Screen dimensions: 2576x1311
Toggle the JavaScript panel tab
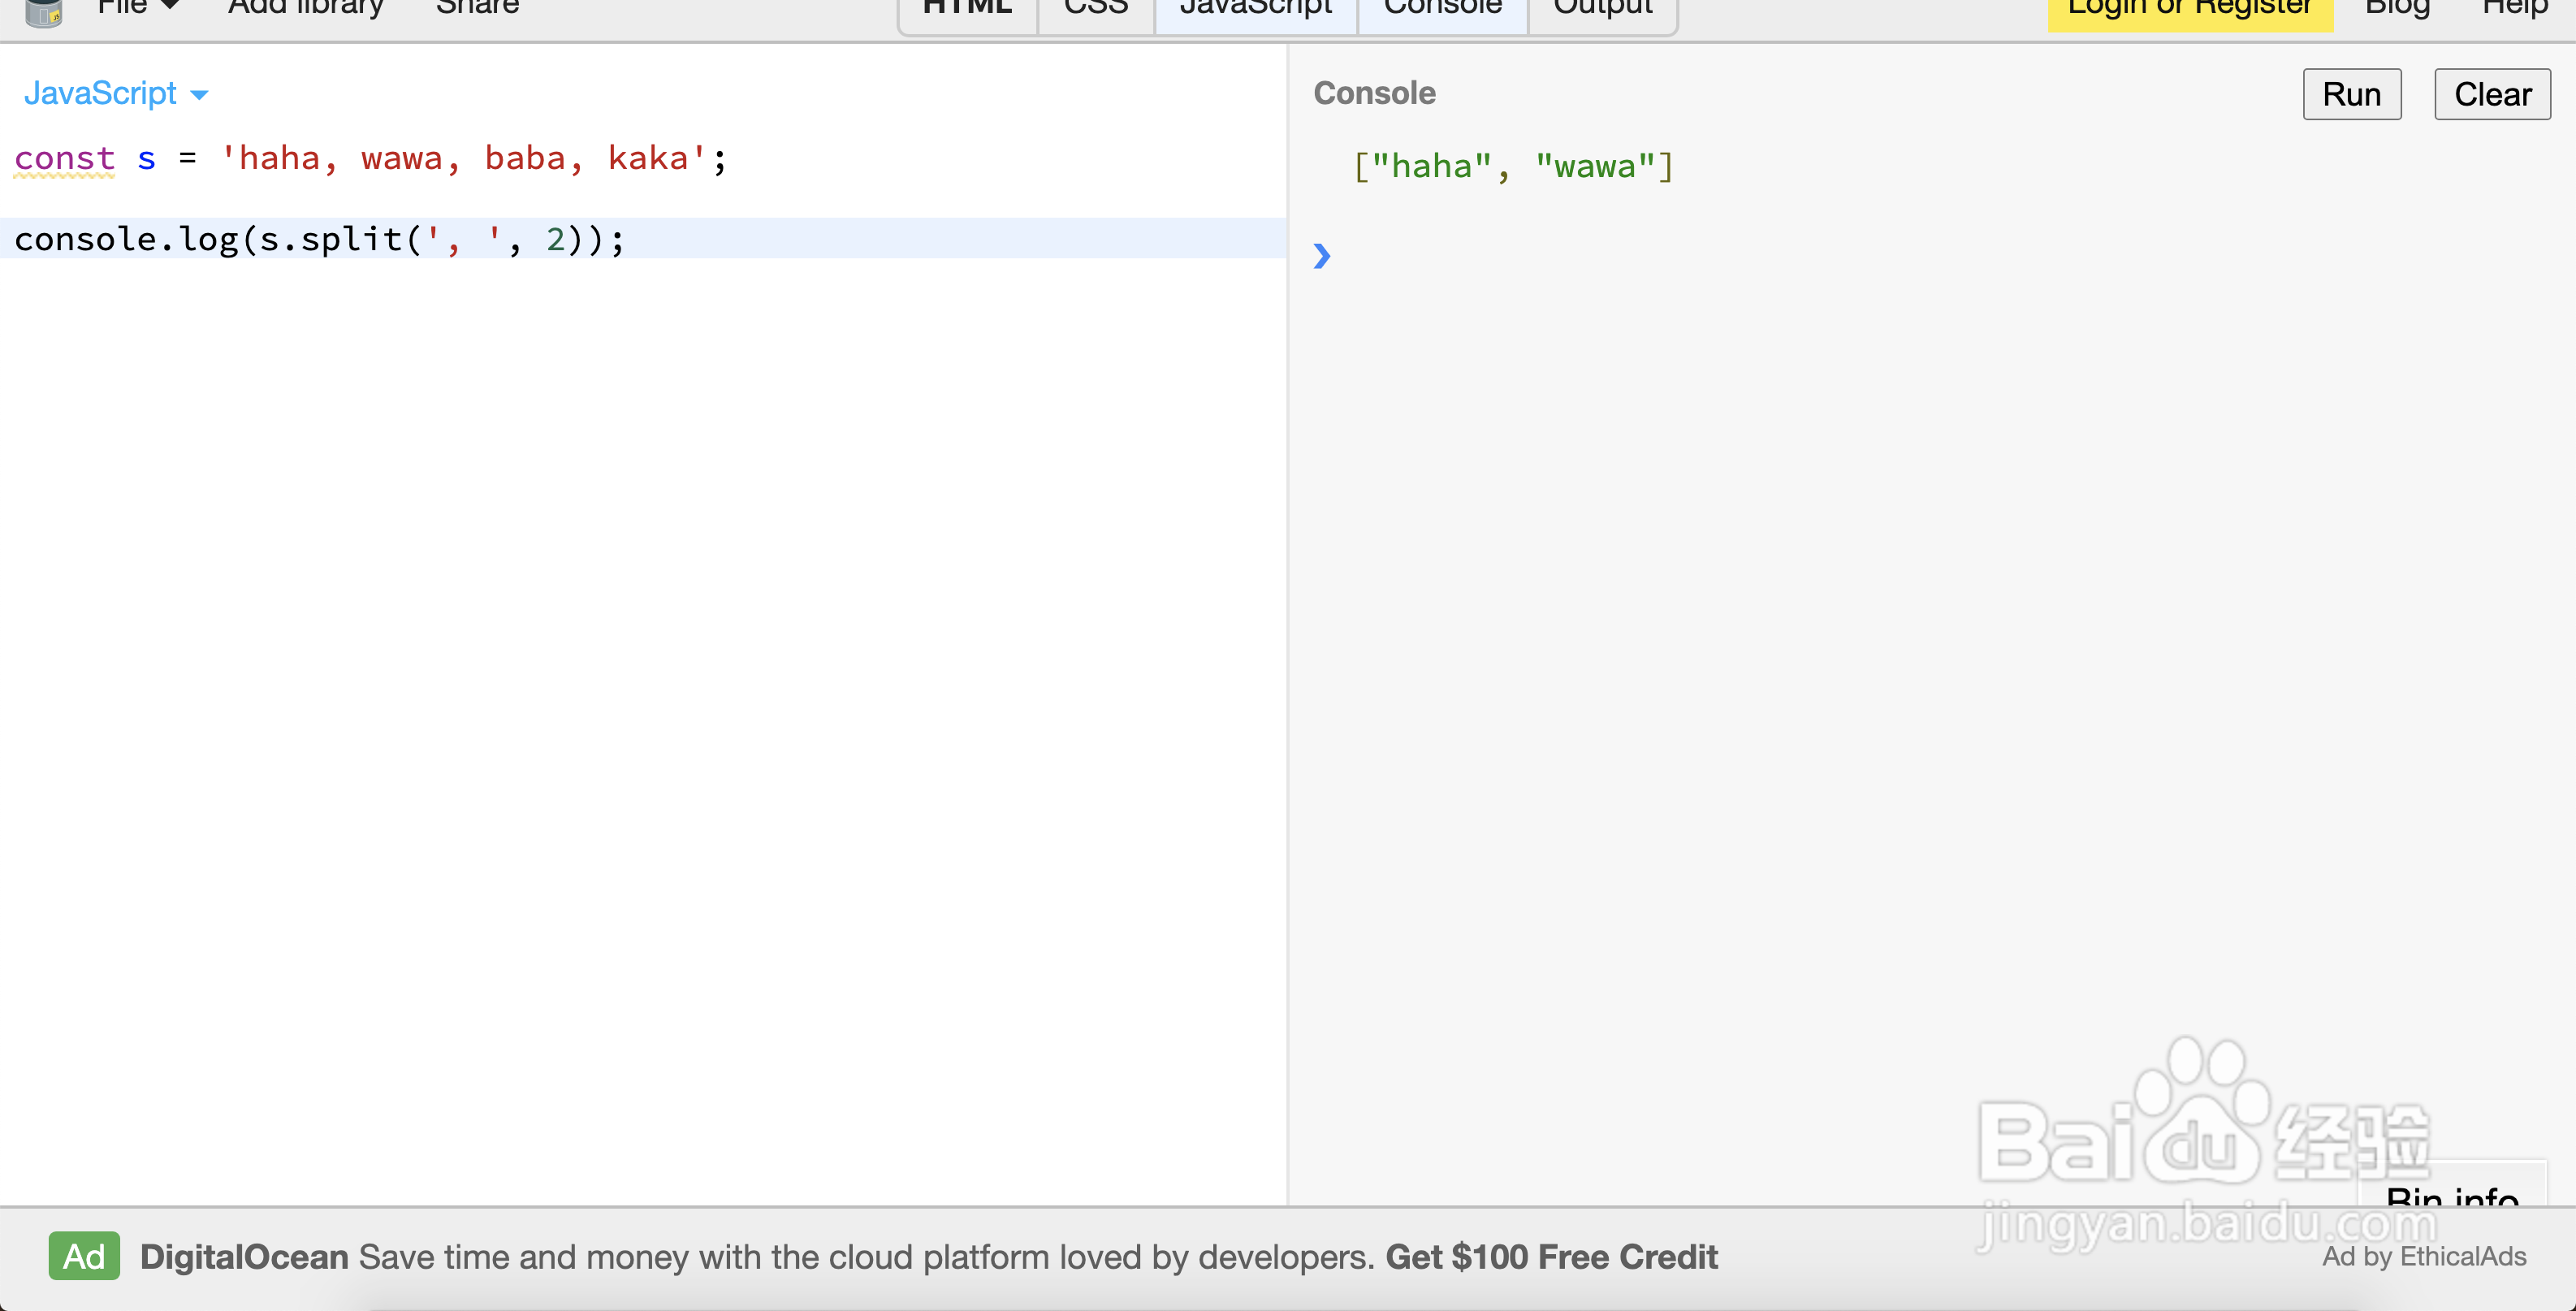1255,10
